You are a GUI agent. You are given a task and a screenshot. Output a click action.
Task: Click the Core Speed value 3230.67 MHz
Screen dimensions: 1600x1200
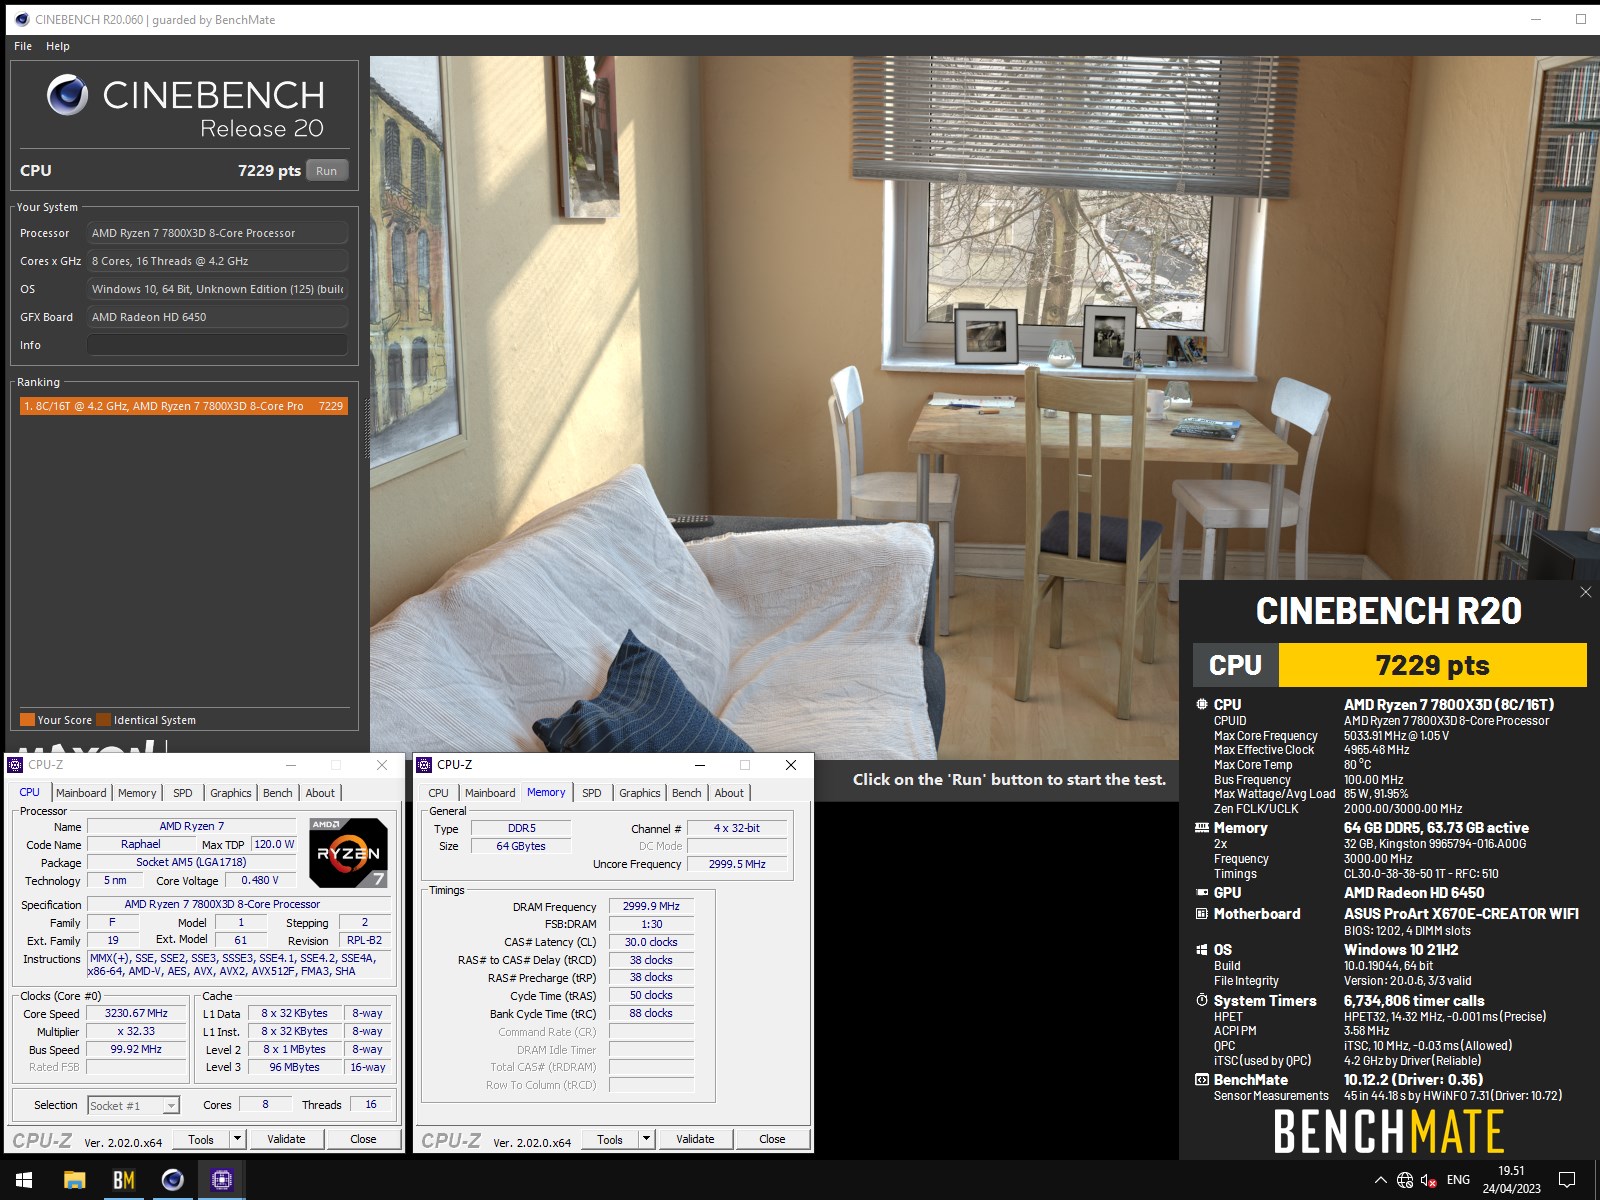point(136,1013)
